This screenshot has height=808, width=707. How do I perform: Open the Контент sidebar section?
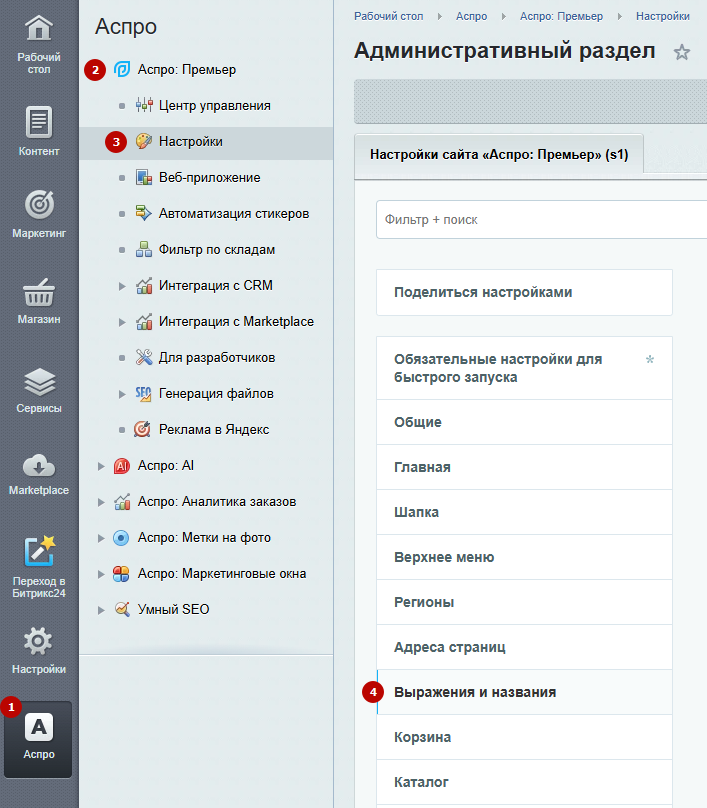point(39,131)
